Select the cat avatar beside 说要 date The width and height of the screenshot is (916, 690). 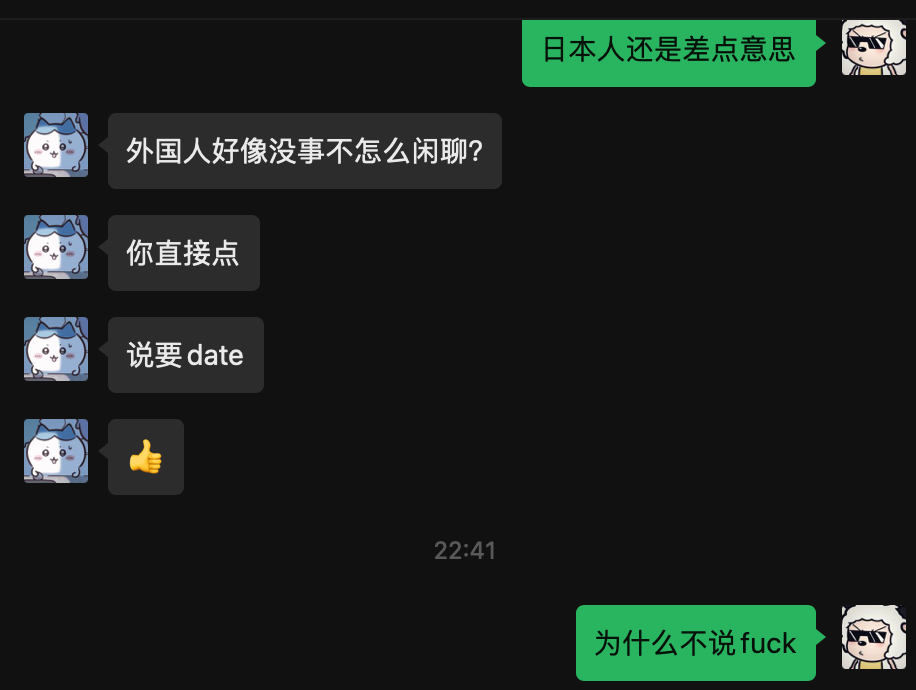click(x=56, y=349)
